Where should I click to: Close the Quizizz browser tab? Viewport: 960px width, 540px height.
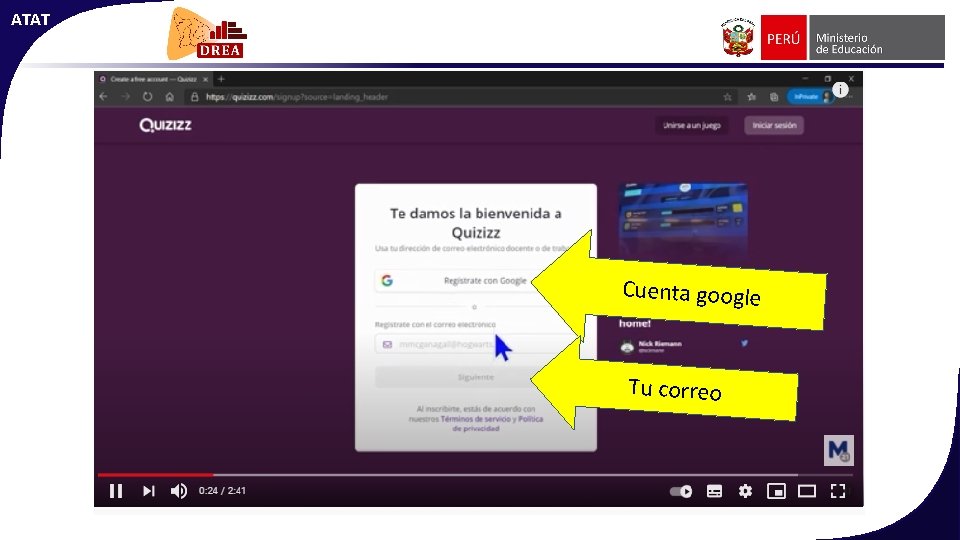tap(206, 79)
